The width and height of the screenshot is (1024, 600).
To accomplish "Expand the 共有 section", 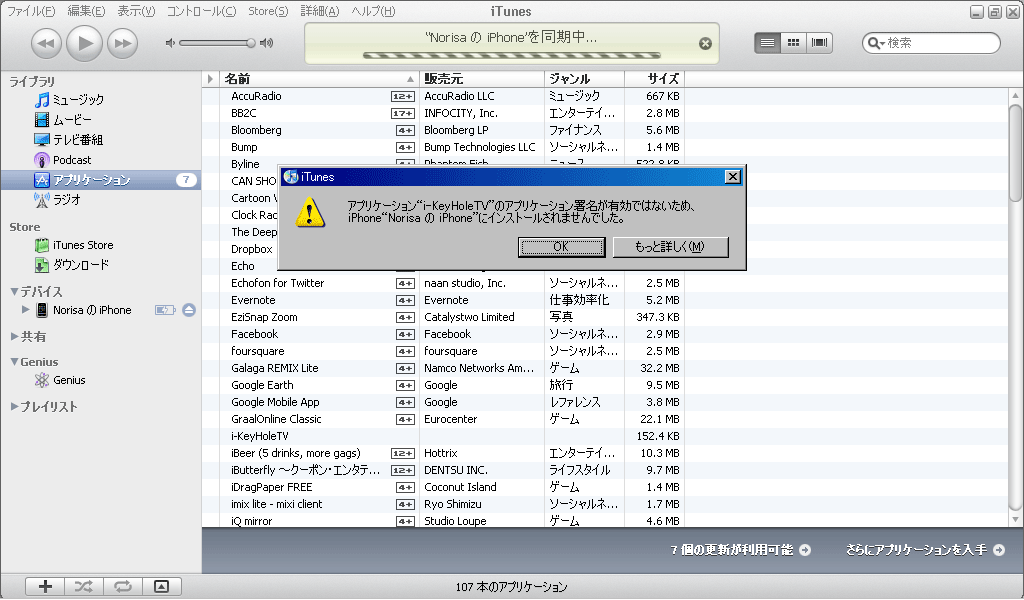I will click(14, 336).
